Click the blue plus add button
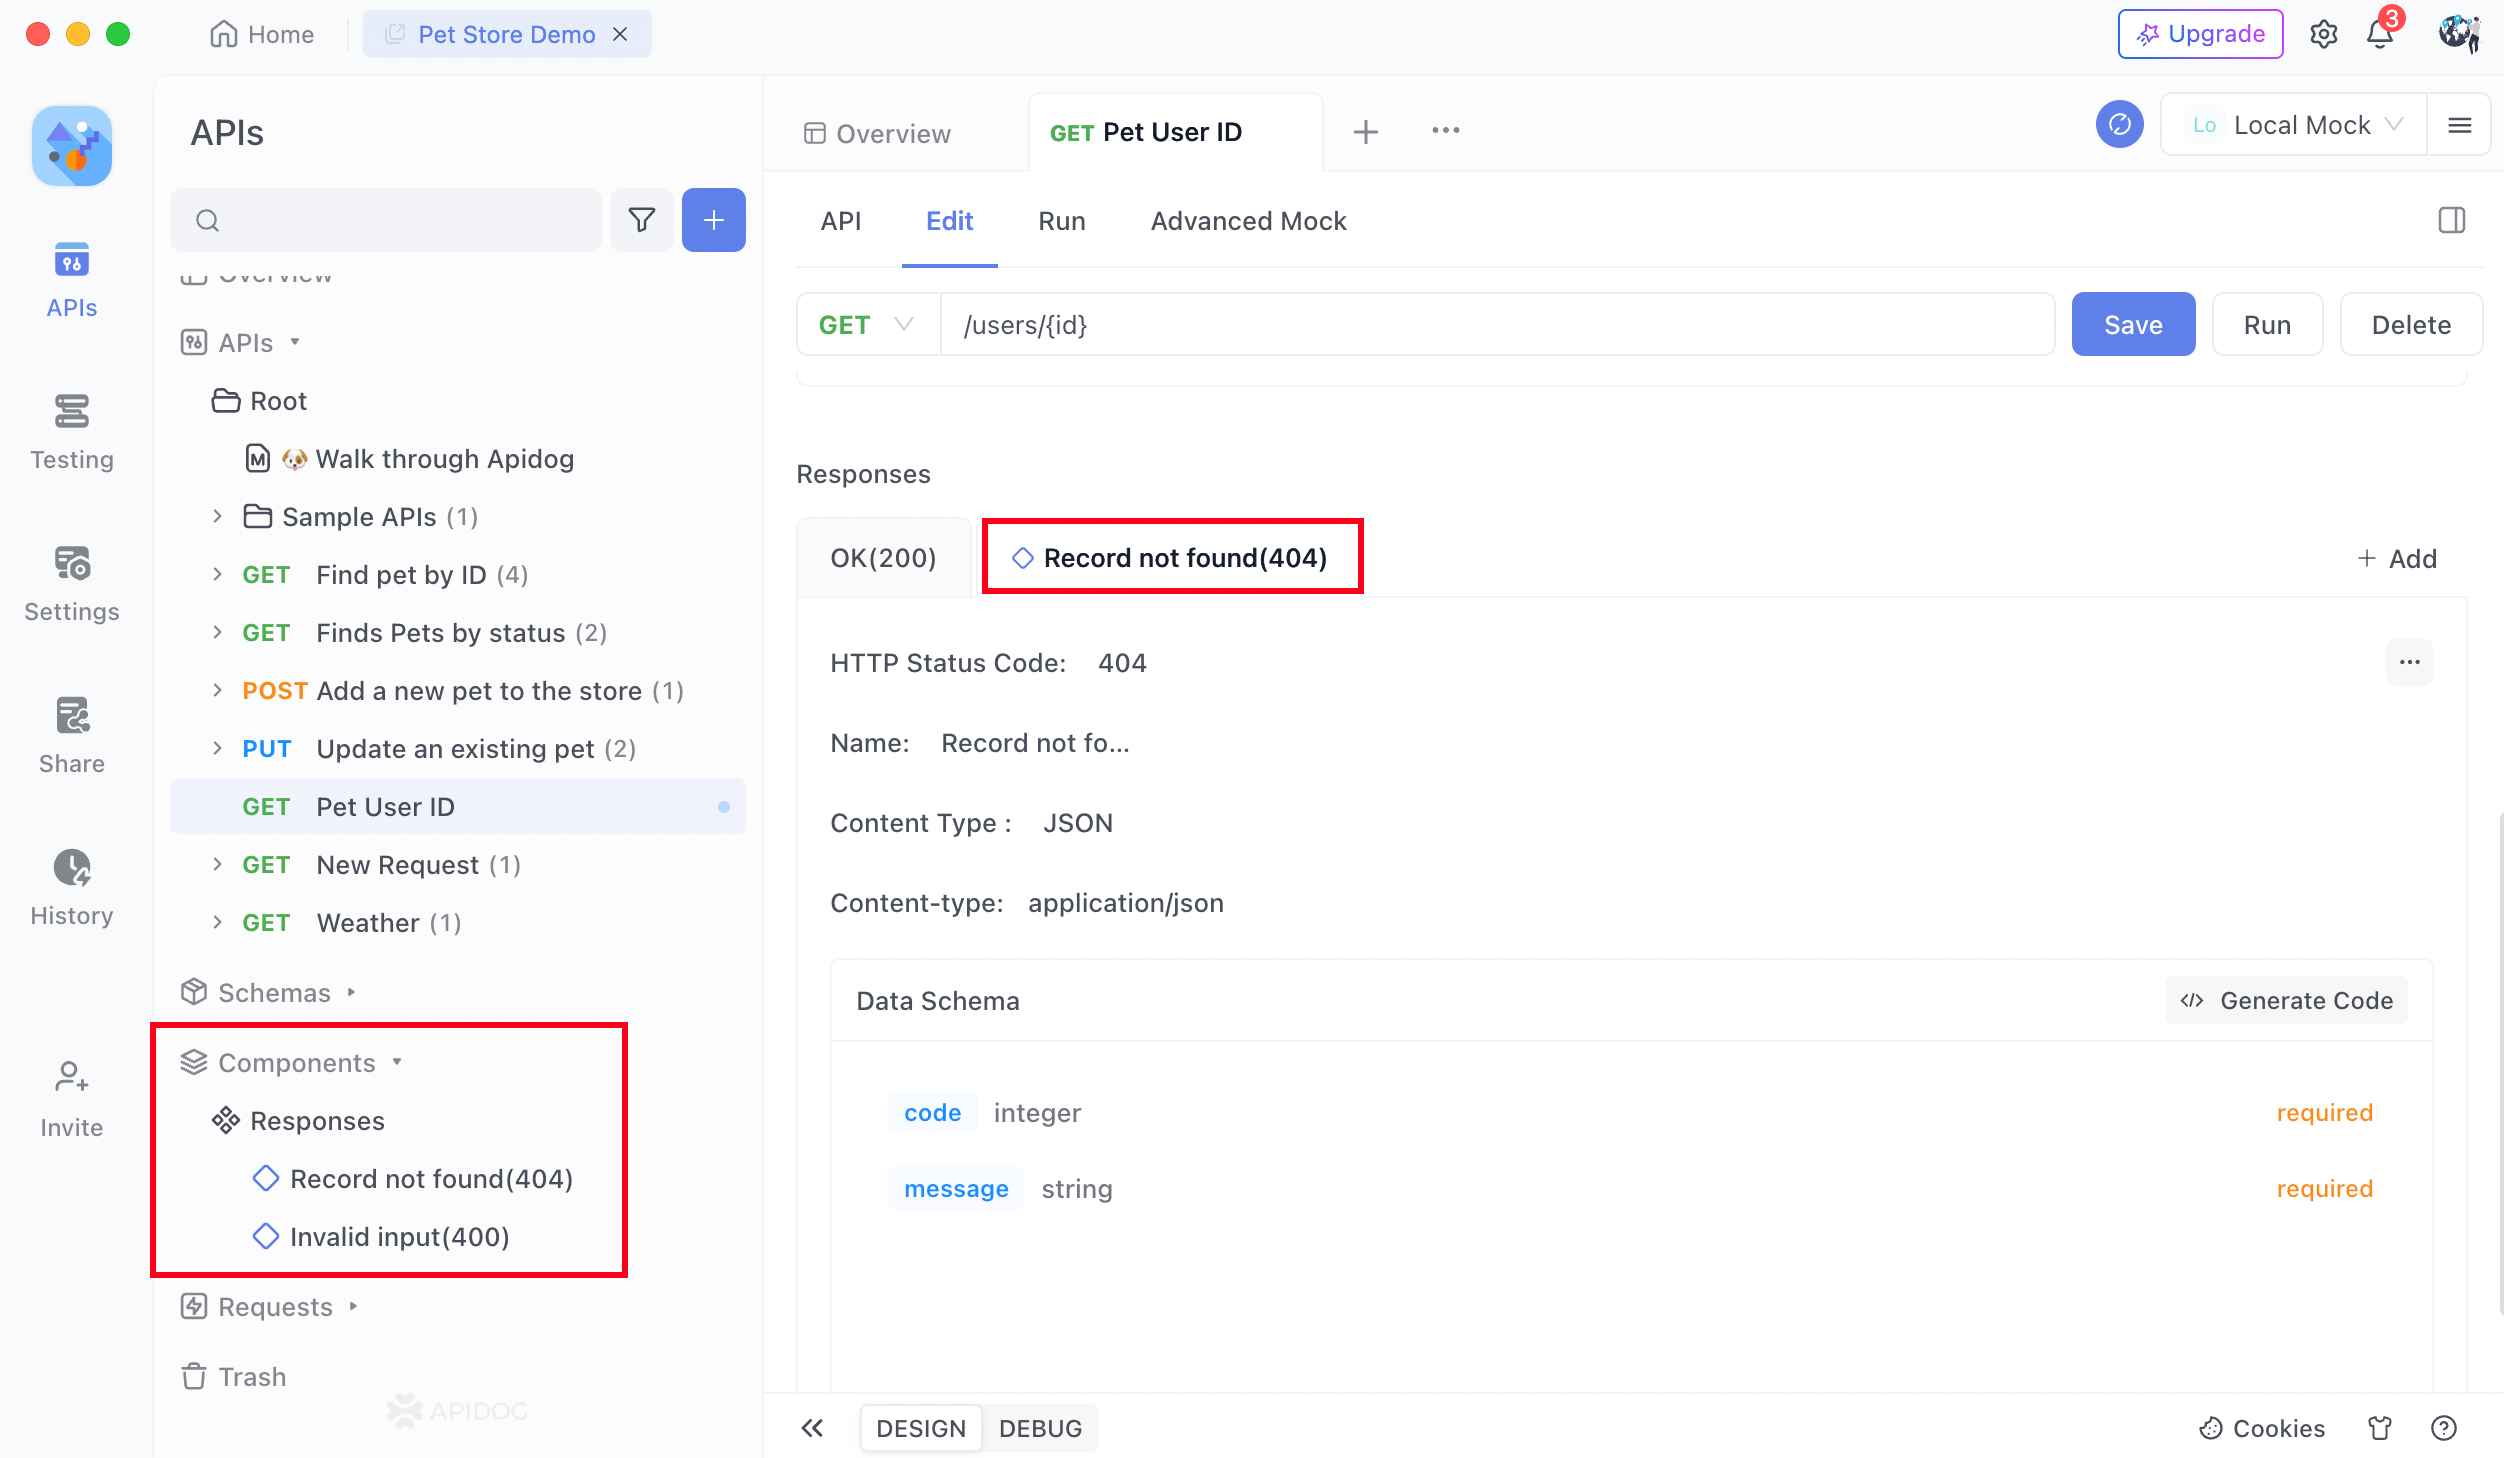This screenshot has height=1458, width=2504. click(x=713, y=220)
